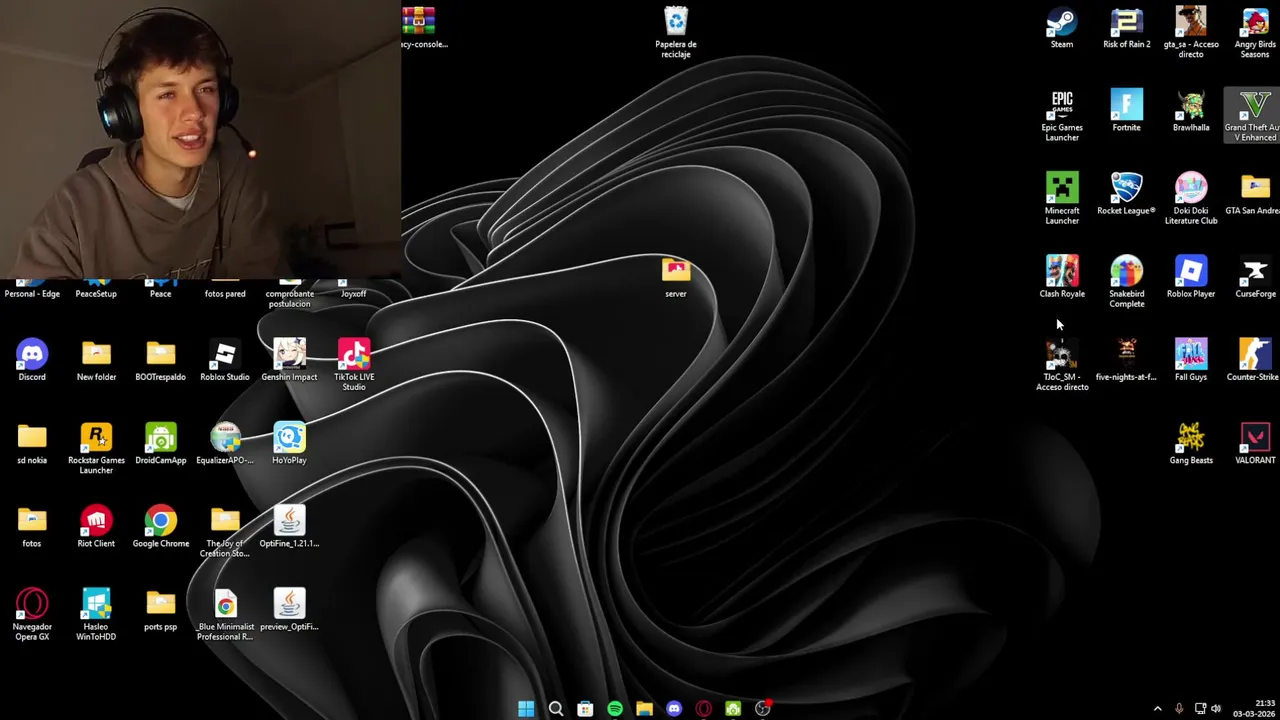Expand the hidden system tray icons
Screen dimensions: 1280x720
[1158, 708]
